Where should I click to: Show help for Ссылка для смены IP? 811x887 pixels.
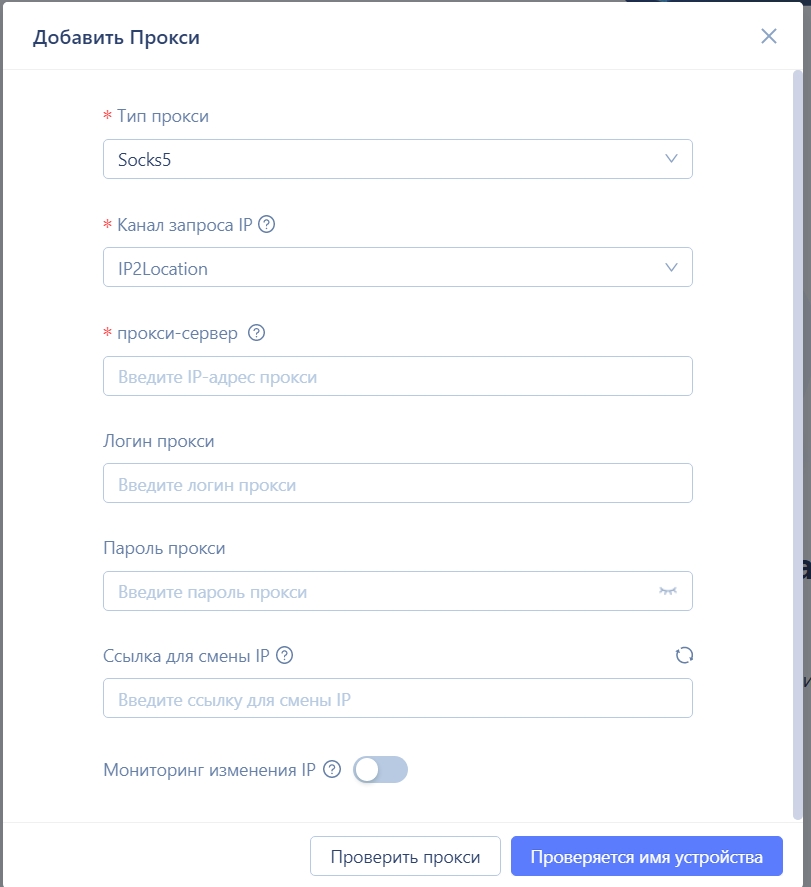tap(284, 655)
